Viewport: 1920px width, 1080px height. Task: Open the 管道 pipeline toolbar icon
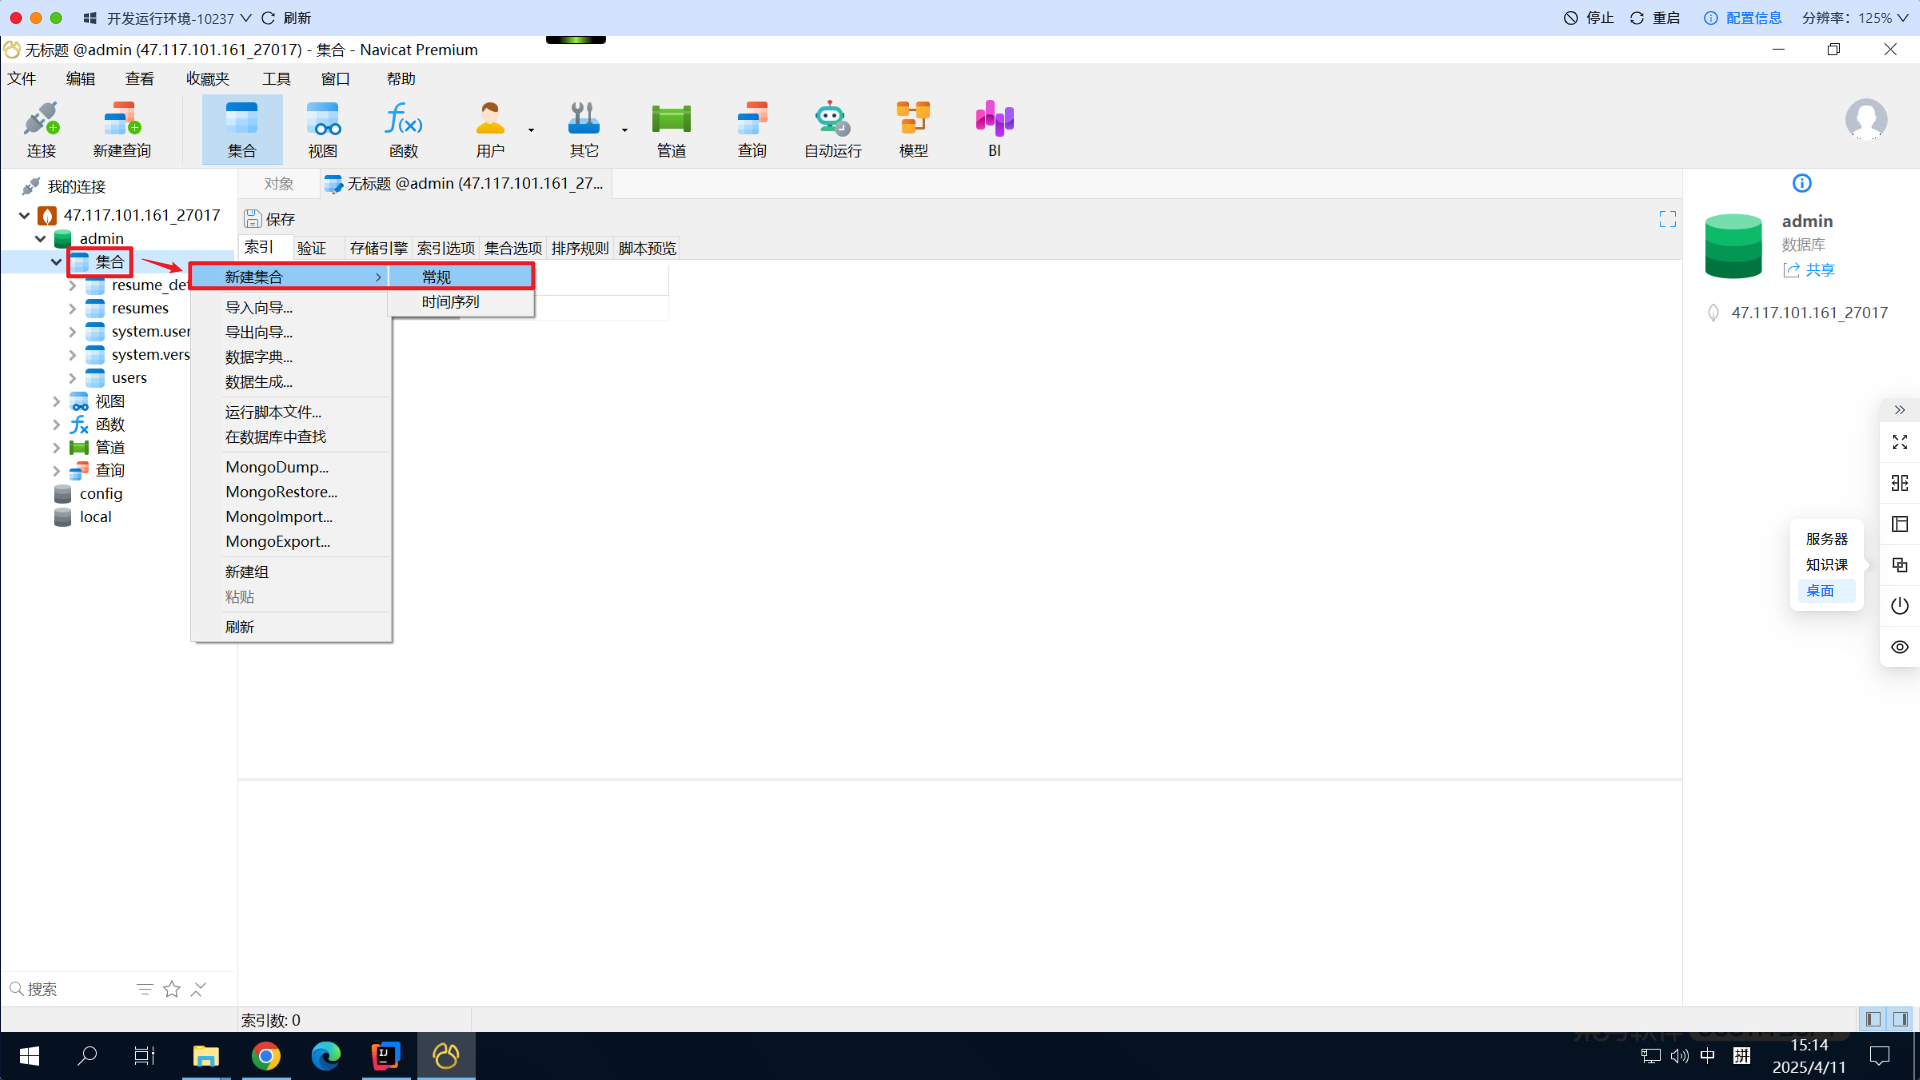pyautogui.click(x=671, y=129)
